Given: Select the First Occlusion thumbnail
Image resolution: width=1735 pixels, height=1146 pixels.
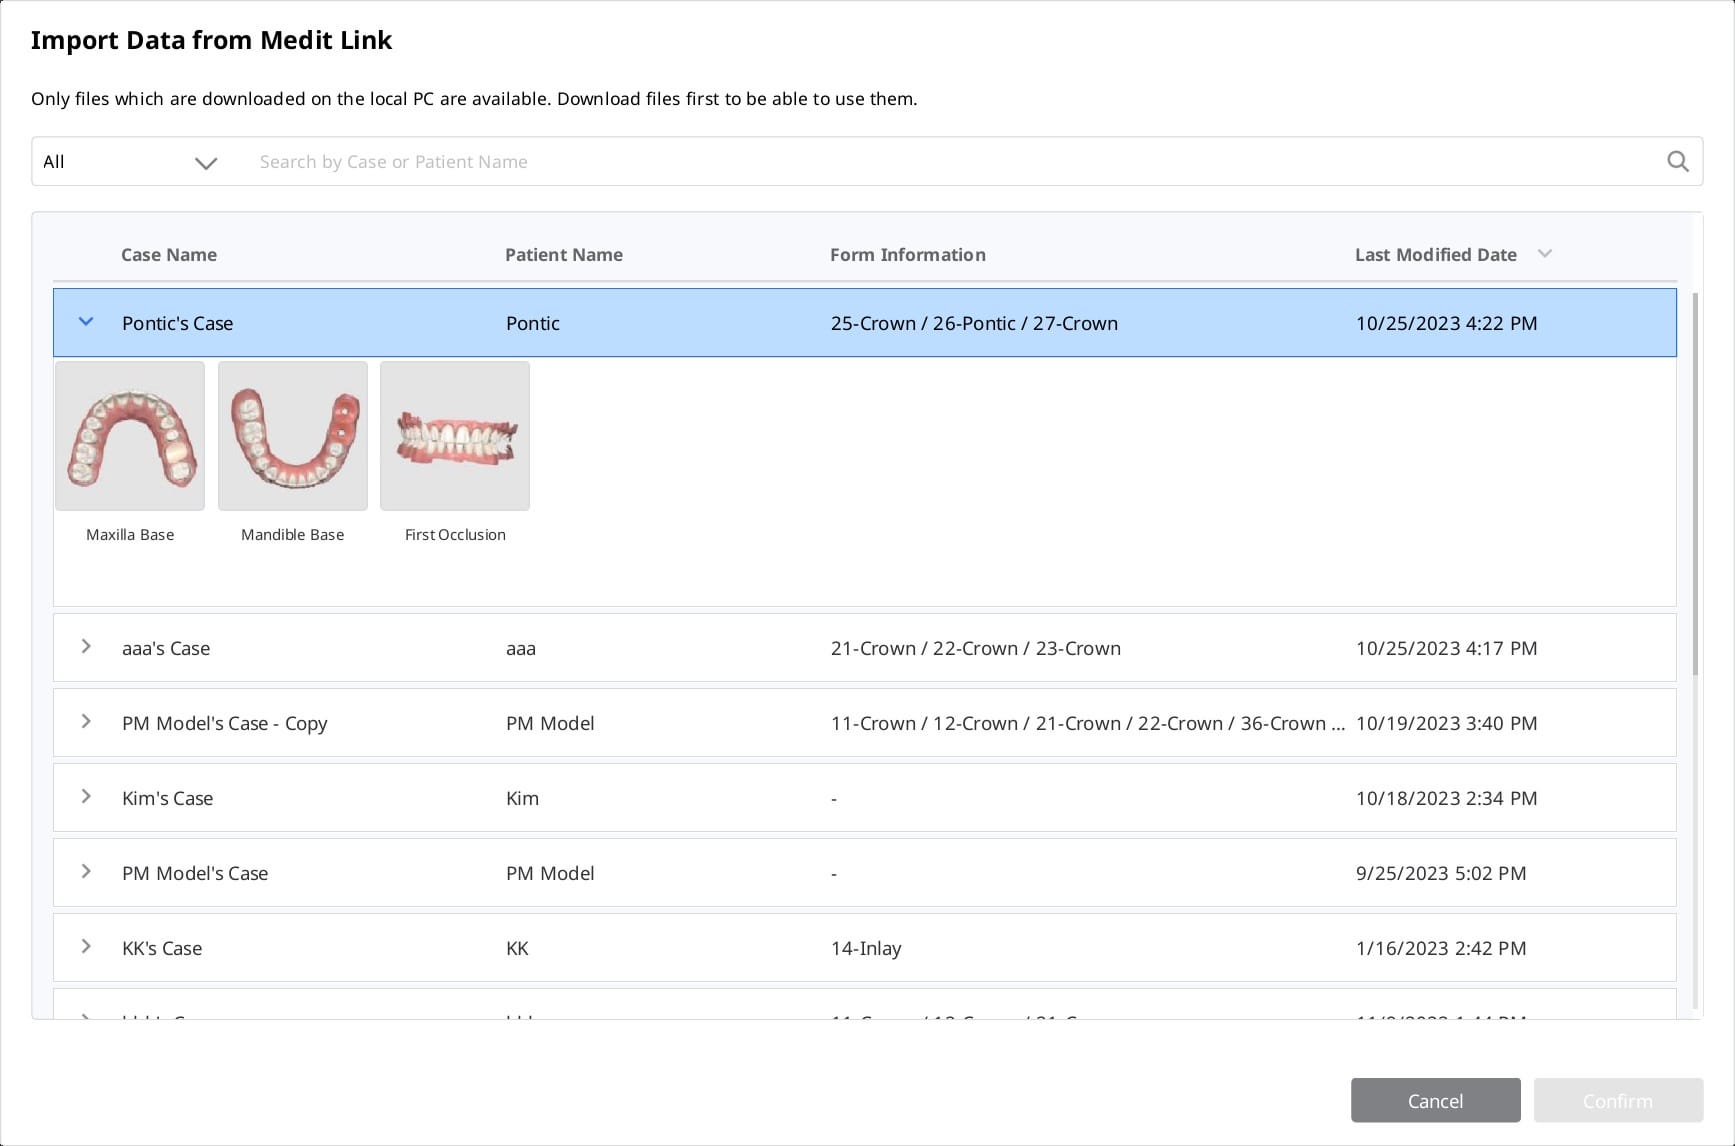Looking at the screenshot, I should coord(455,436).
